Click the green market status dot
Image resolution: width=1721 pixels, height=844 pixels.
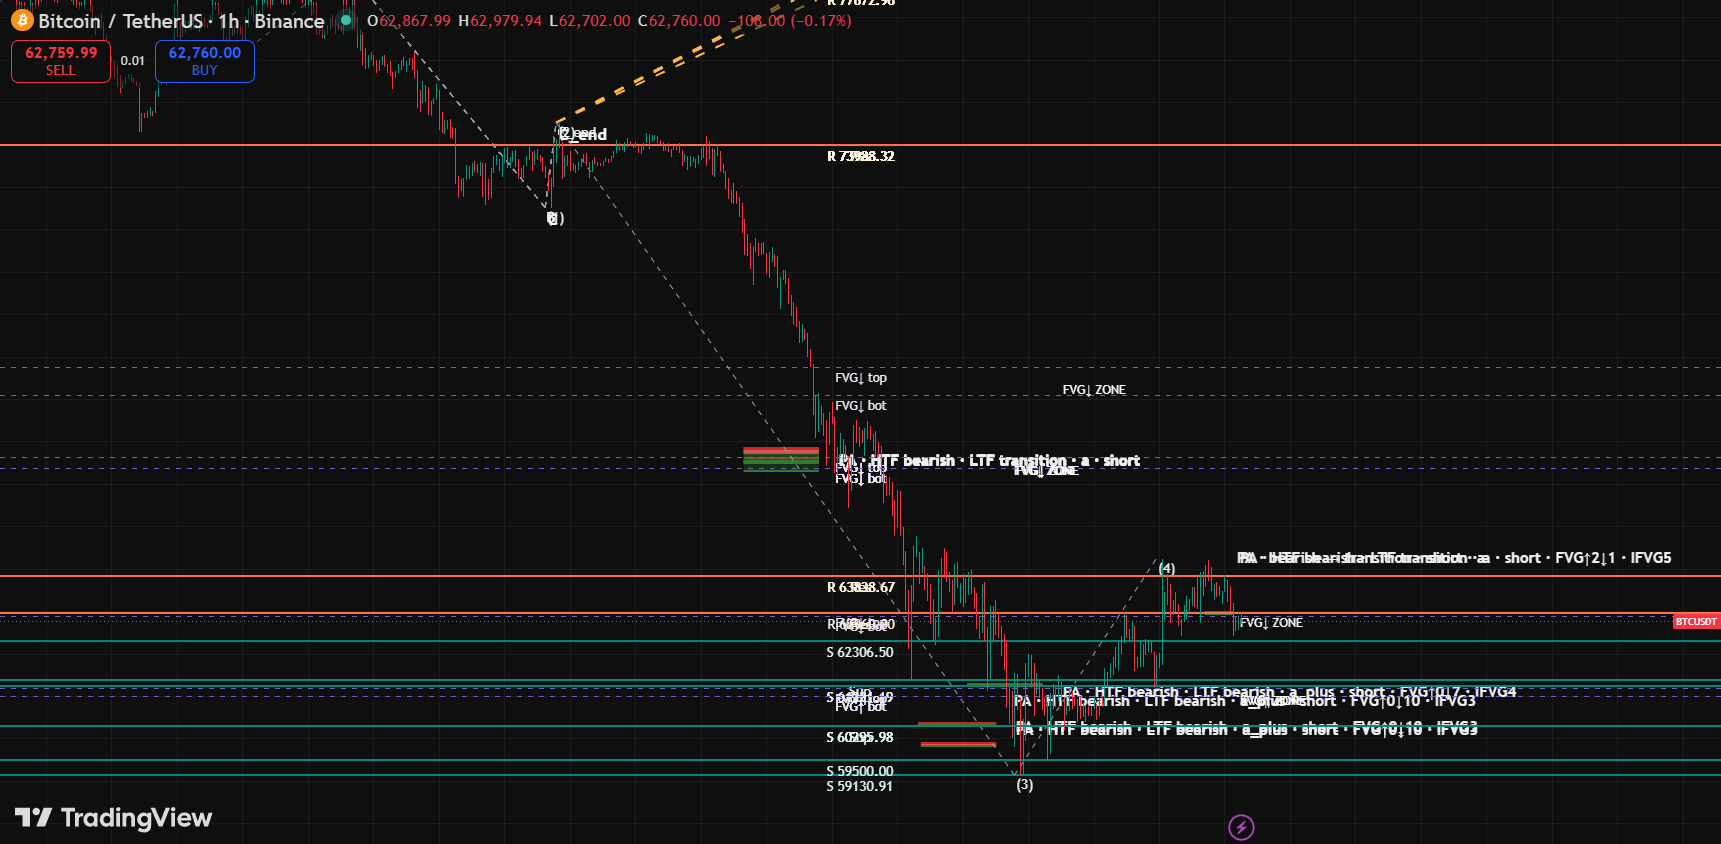pyautogui.click(x=346, y=20)
